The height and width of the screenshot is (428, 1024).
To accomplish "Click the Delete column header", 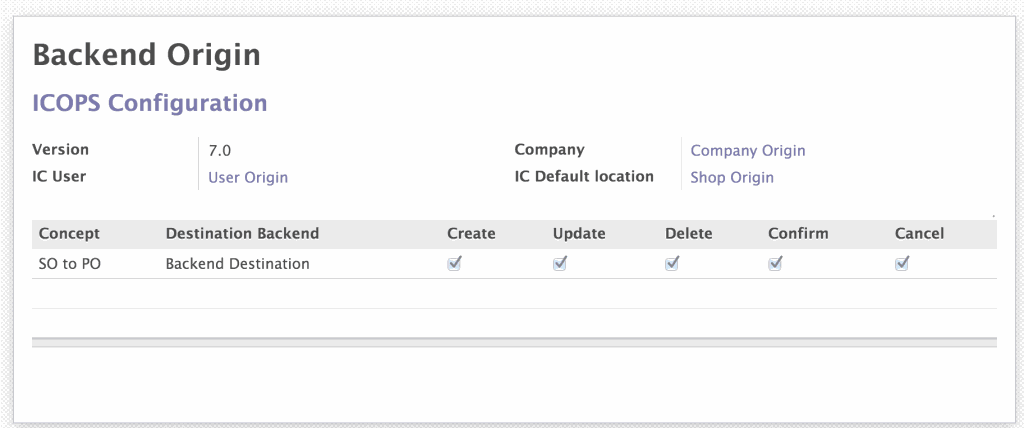I will pos(688,234).
